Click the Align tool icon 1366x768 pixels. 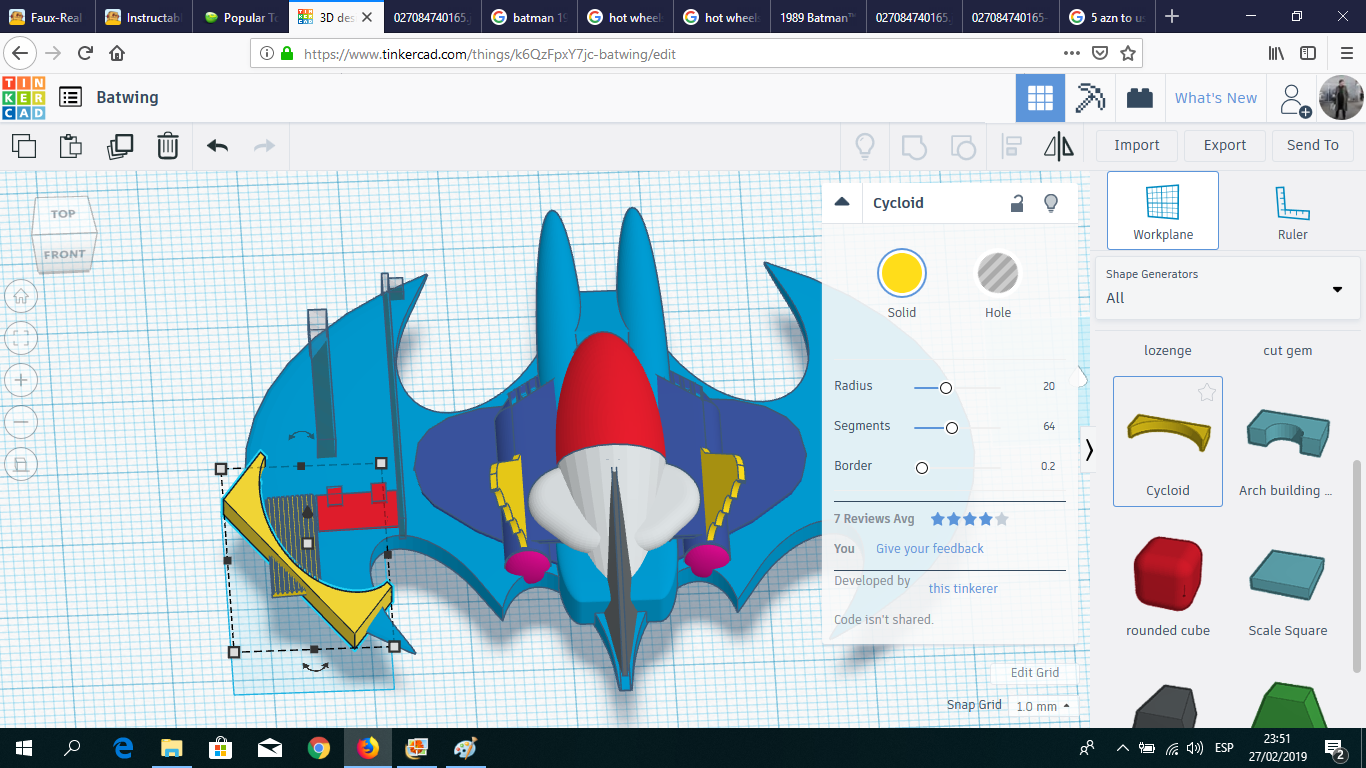coord(1010,145)
